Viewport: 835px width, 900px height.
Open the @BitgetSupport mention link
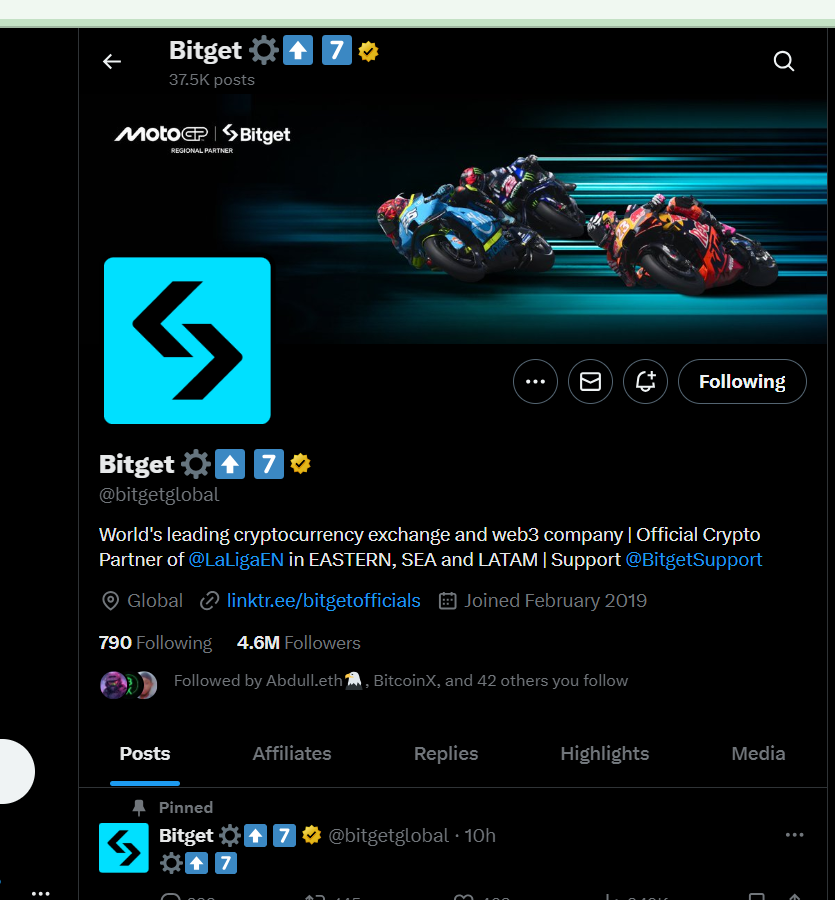[693, 560]
